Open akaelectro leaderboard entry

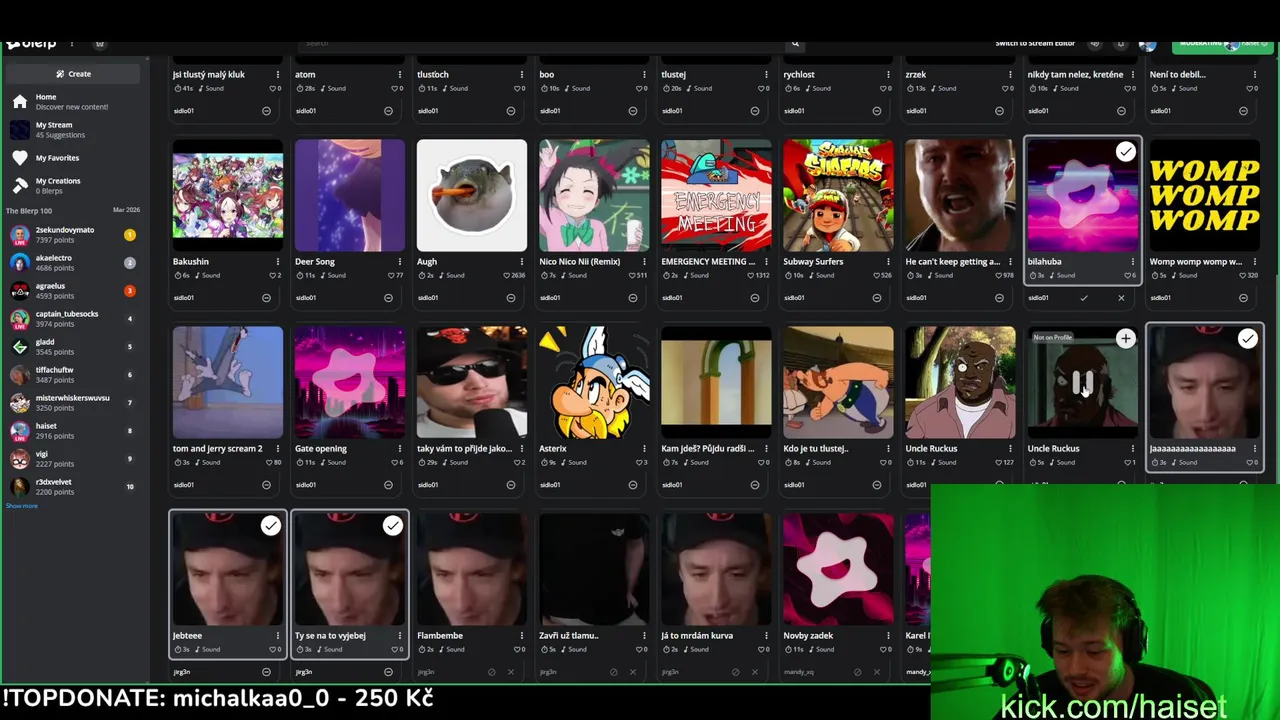click(72, 263)
